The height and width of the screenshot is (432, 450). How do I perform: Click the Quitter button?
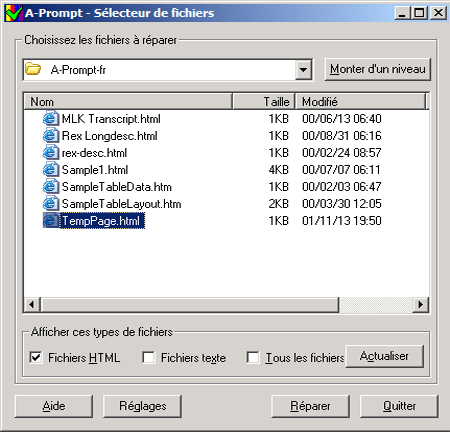coord(399,406)
